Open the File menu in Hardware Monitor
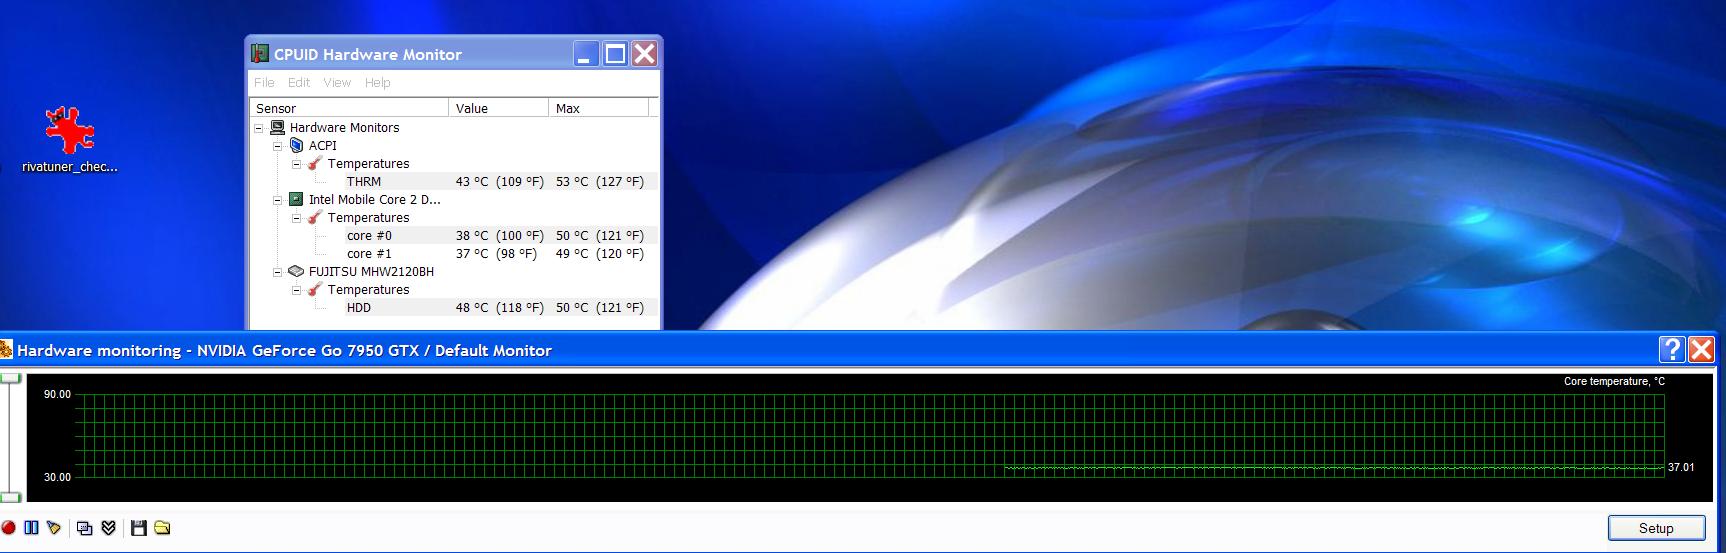Viewport: 1726px width, 553px height. coord(264,82)
